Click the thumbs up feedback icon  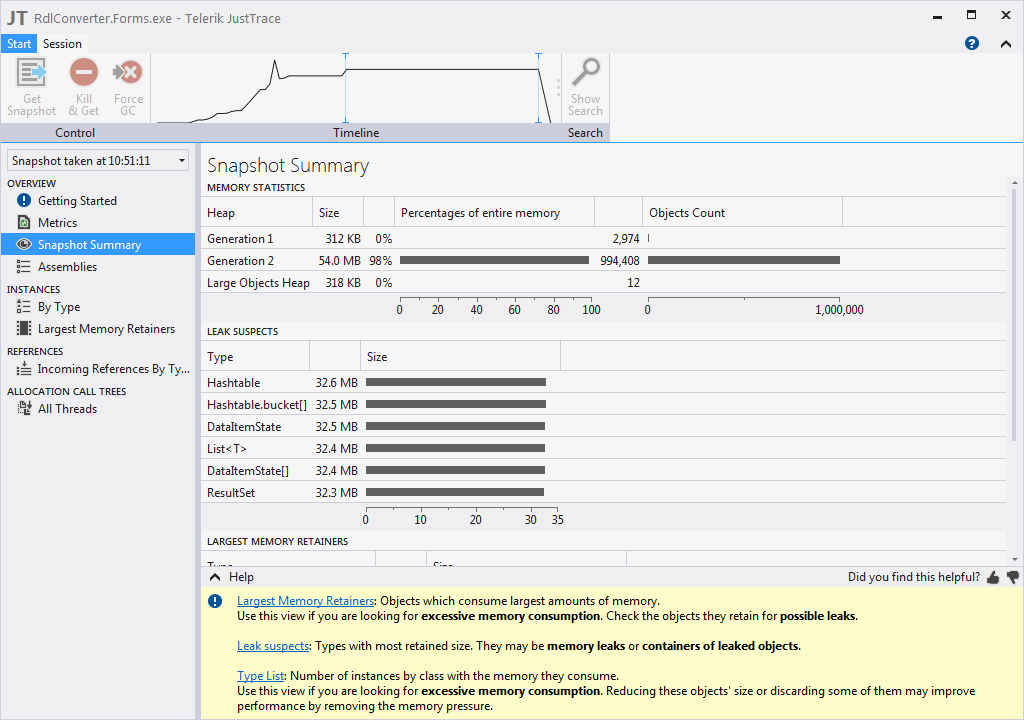(x=993, y=577)
